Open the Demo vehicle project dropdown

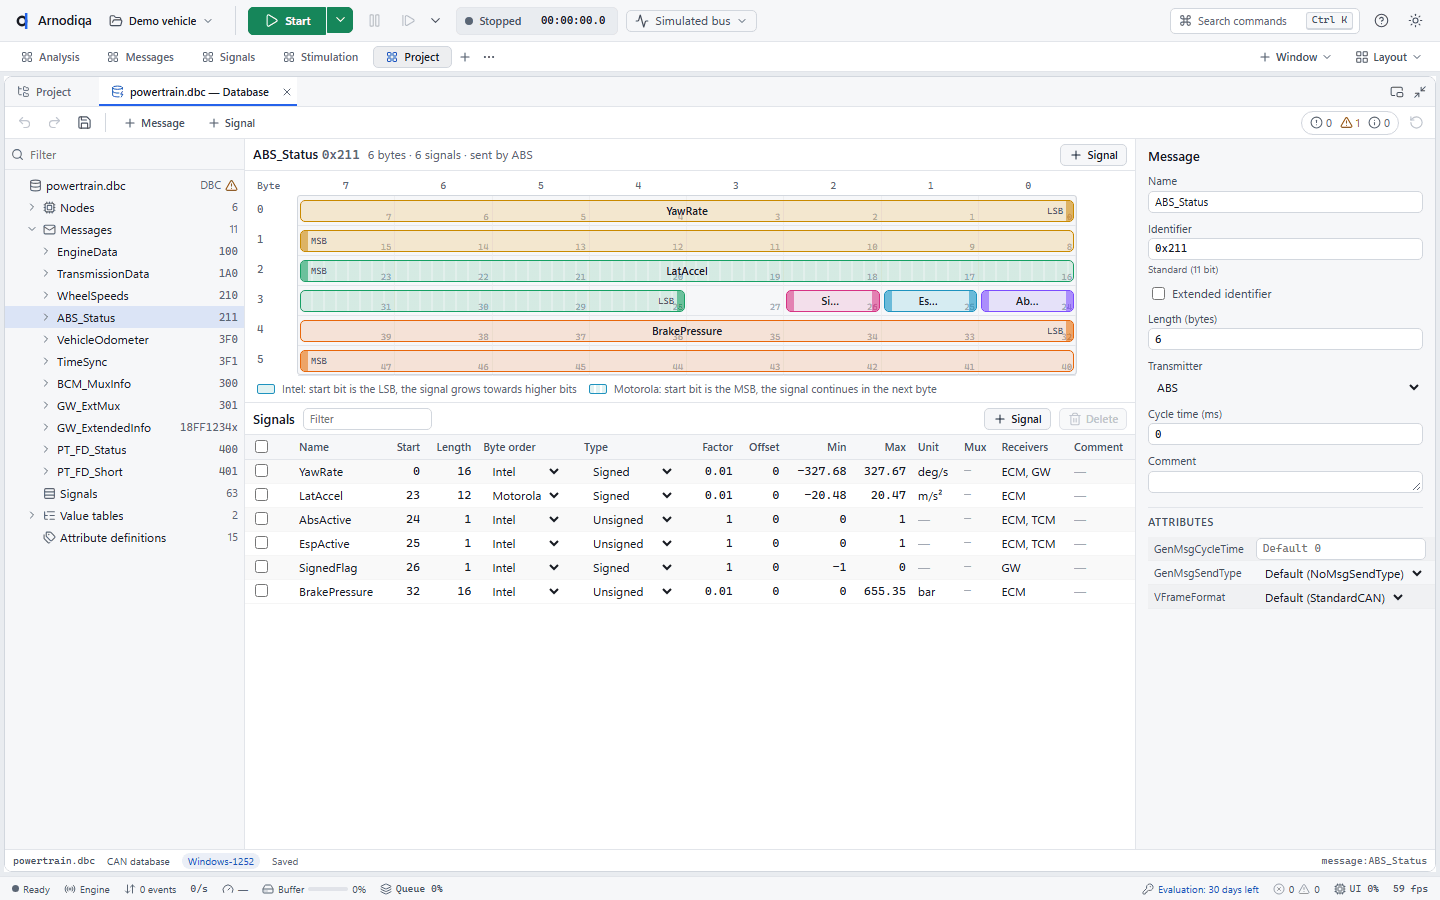click(x=161, y=21)
